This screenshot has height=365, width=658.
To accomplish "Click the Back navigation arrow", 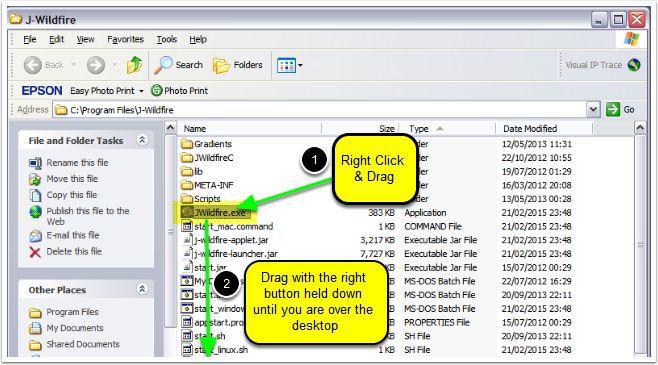I will pos(33,65).
